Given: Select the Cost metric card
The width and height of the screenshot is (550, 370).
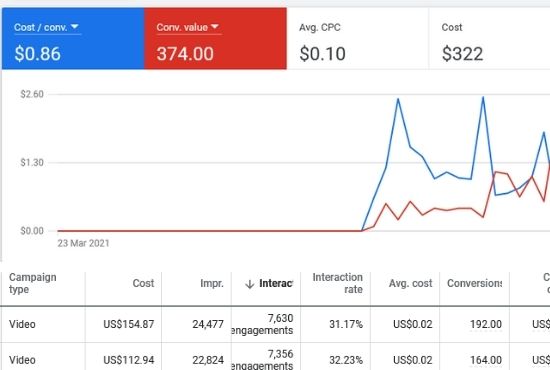Looking at the screenshot, I should [x=489, y=39].
